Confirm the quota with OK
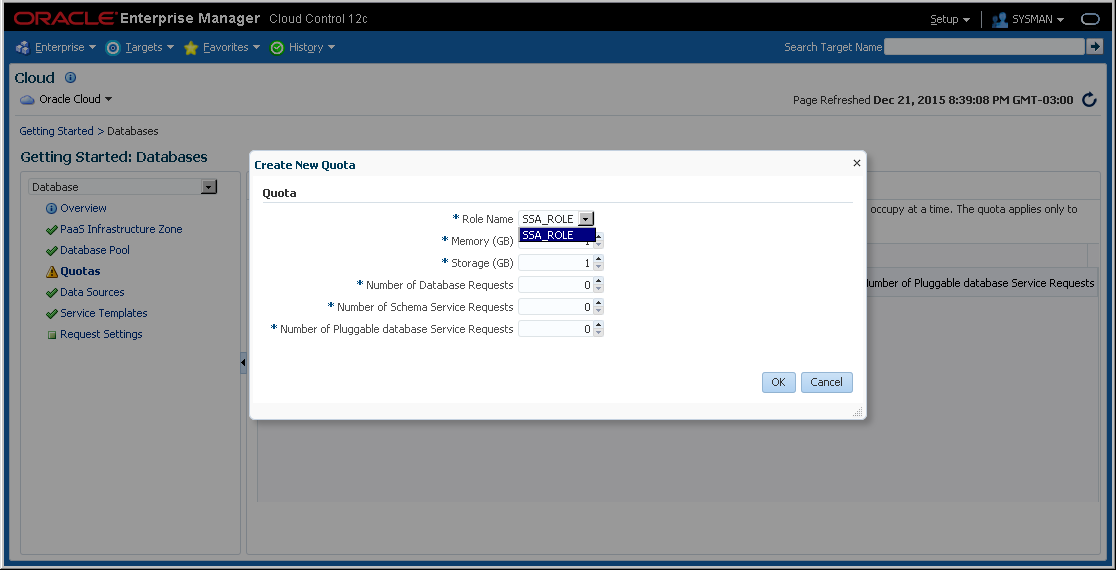 pos(779,382)
